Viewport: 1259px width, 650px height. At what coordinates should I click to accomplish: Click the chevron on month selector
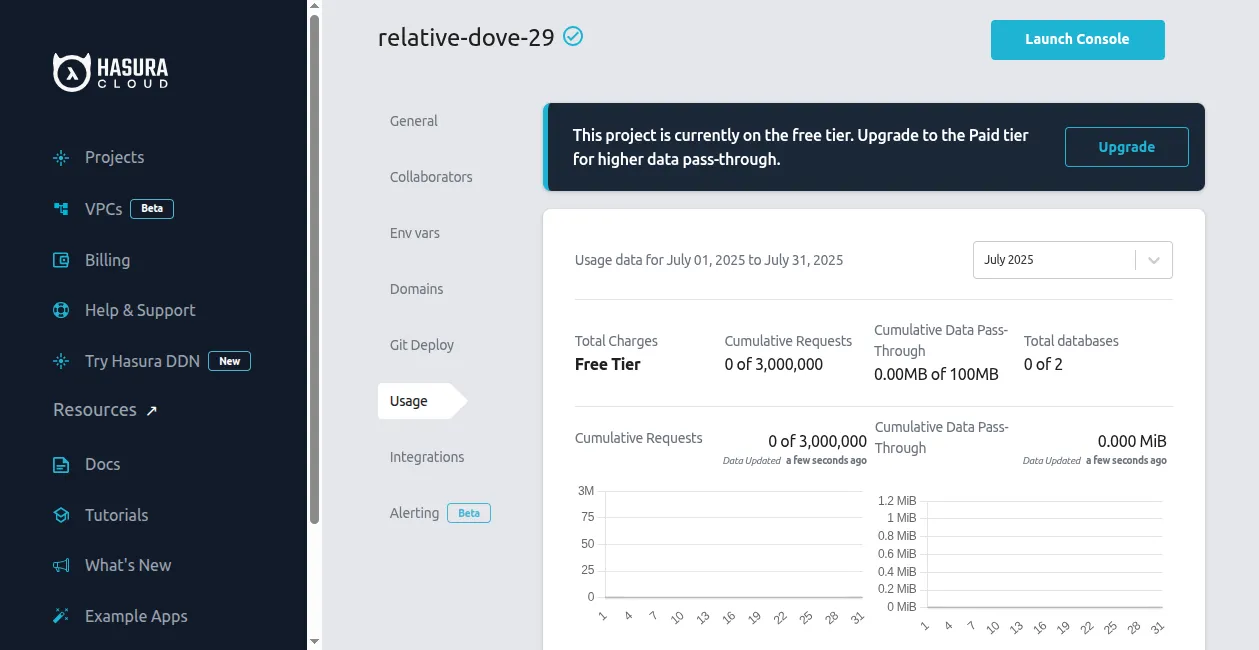pyautogui.click(x=1154, y=260)
